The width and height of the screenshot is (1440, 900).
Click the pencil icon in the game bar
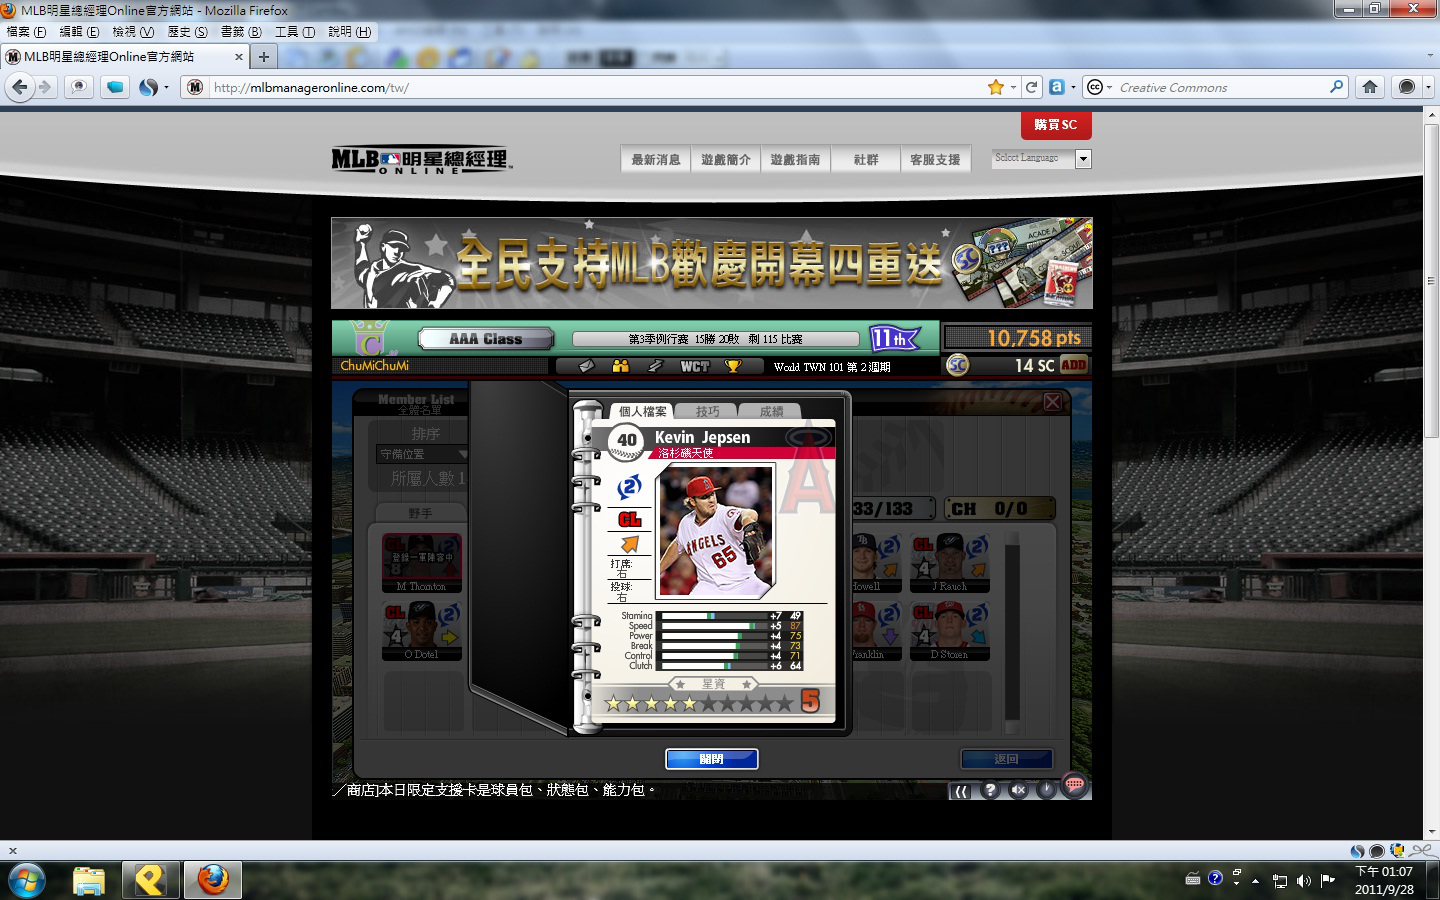pyautogui.click(x=655, y=366)
